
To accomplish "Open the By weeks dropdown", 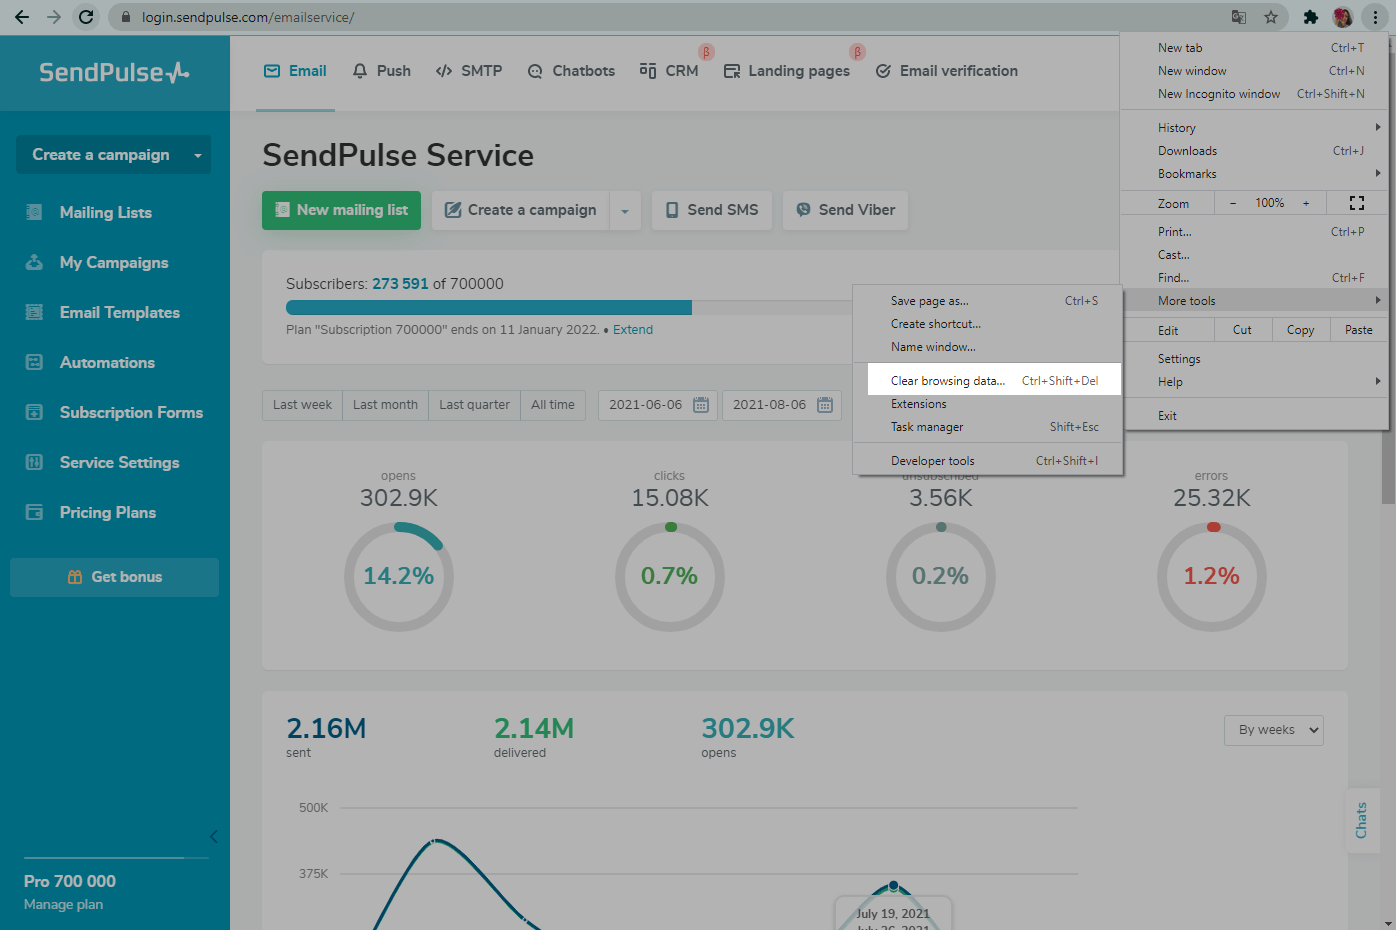I will (x=1273, y=730).
